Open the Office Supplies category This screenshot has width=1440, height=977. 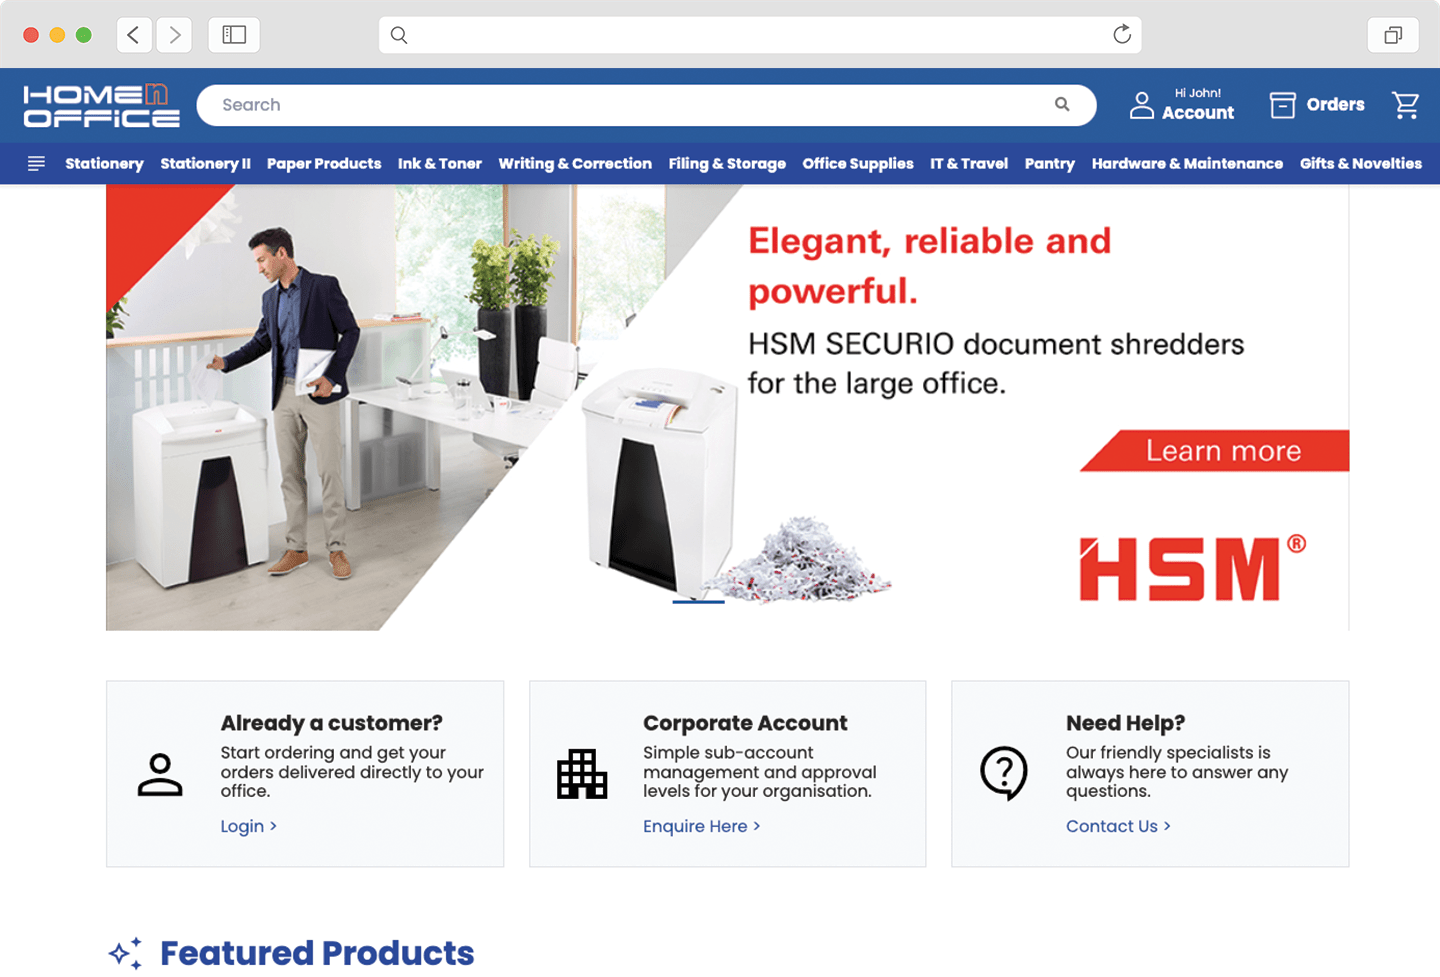pos(858,164)
